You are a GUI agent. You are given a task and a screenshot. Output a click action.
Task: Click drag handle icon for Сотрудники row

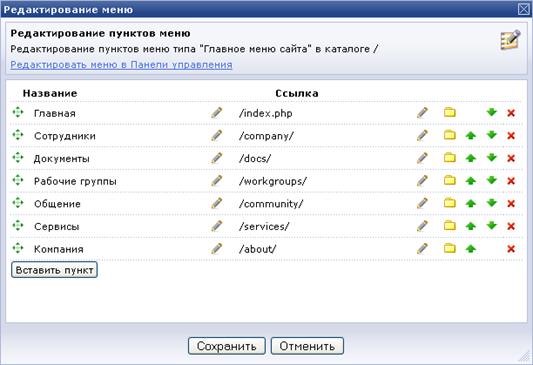coord(18,135)
